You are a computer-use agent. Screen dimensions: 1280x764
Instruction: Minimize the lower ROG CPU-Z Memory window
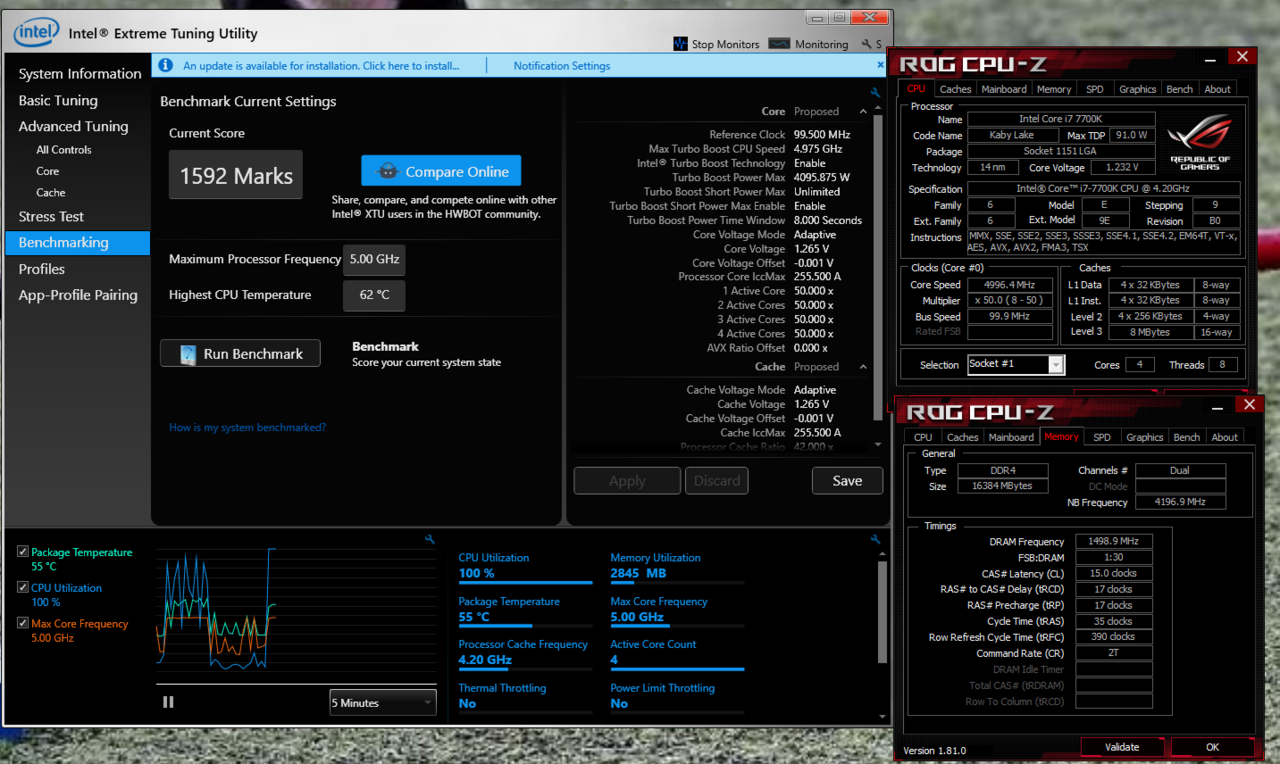(1219, 409)
